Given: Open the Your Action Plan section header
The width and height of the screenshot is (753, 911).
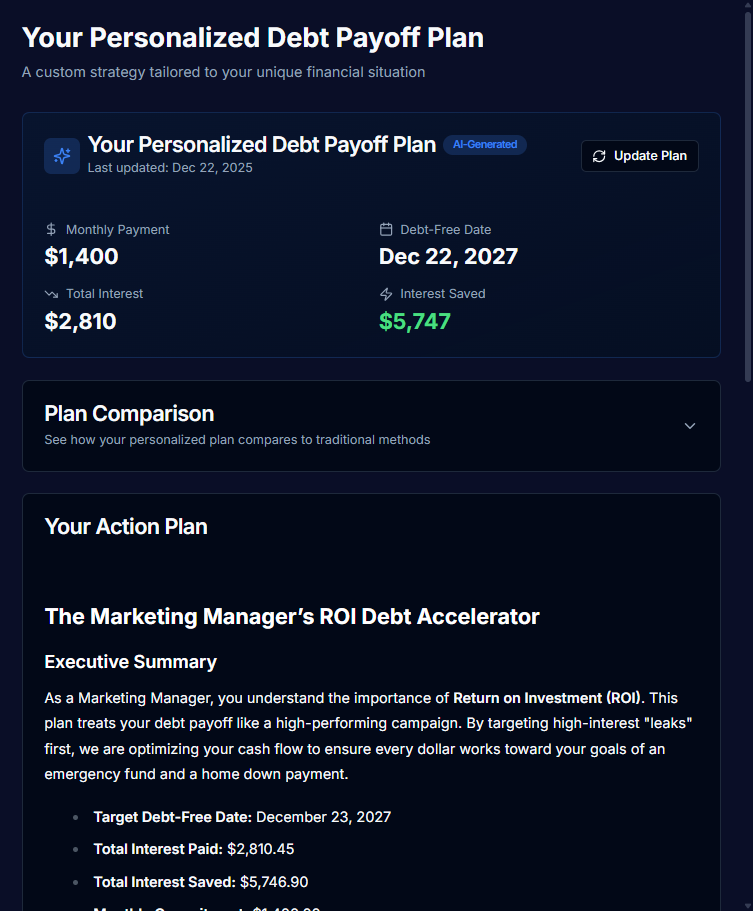Looking at the screenshot, I should (x=126, y=526).
